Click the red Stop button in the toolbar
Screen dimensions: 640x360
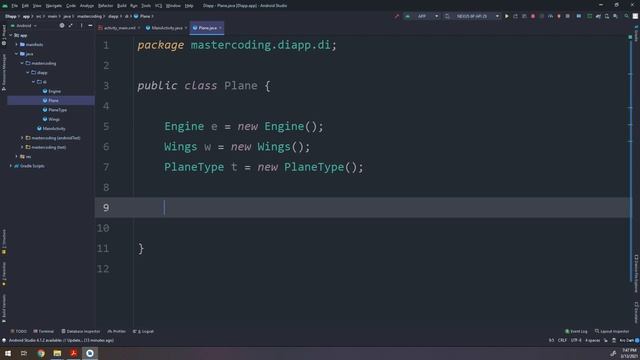pos(533,16)
